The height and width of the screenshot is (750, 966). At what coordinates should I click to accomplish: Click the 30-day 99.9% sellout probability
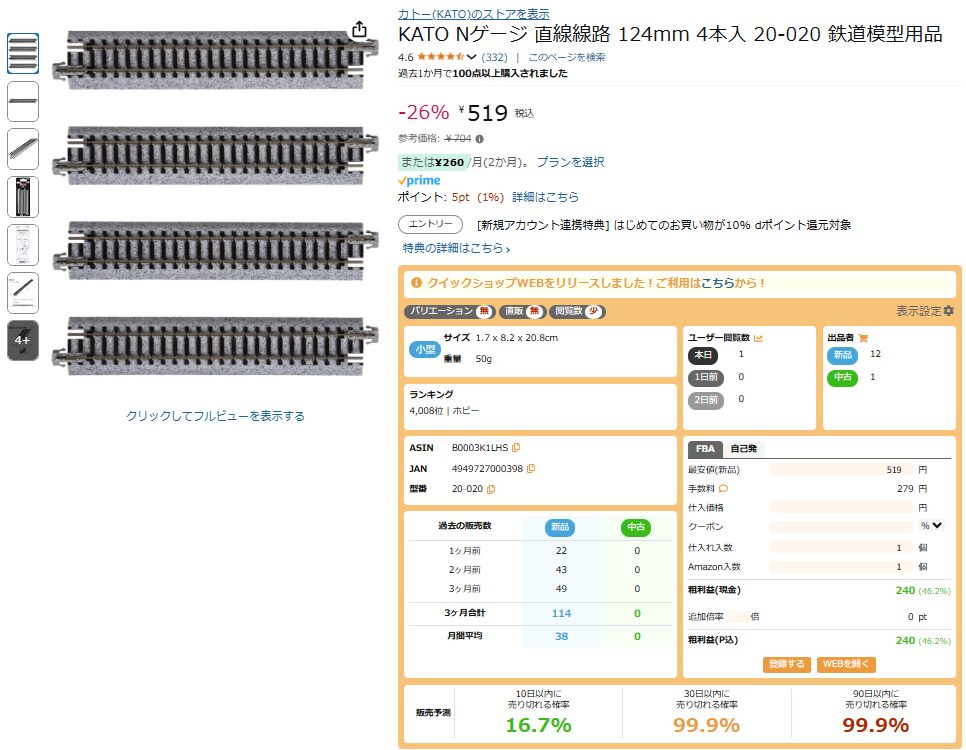(x=706, y=725)
